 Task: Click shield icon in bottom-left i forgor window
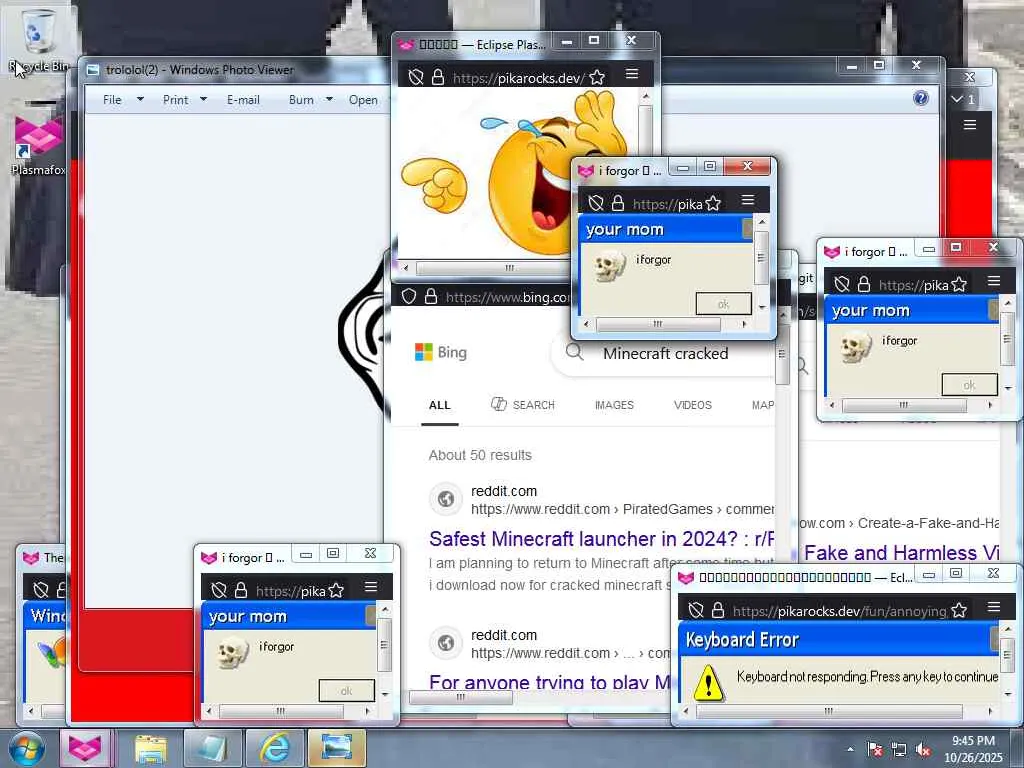click(x=219, y=590)
